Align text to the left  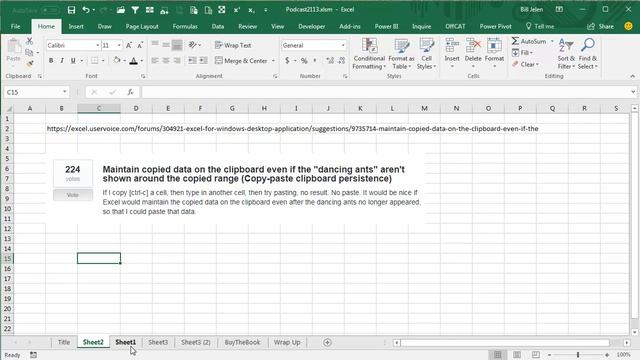[155, 61]
